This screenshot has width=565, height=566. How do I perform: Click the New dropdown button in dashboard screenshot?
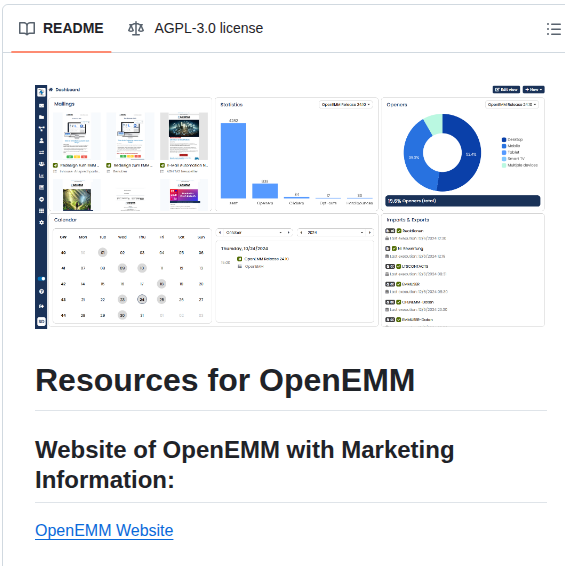pyautogui.click(x=534, y=90)
